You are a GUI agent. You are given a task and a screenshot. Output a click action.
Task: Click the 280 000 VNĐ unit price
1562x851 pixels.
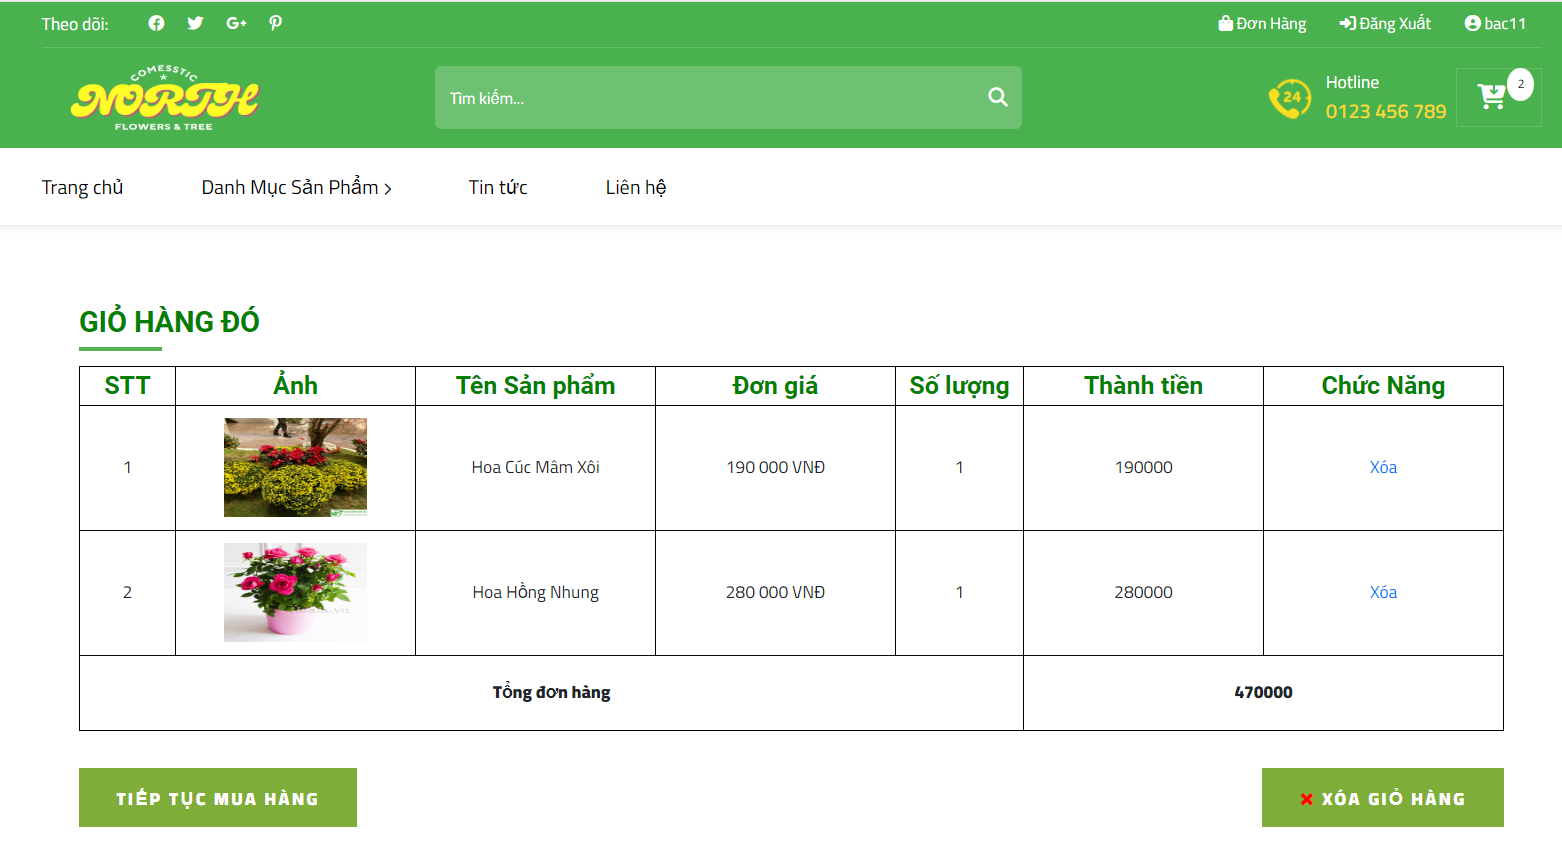point(775,592)
